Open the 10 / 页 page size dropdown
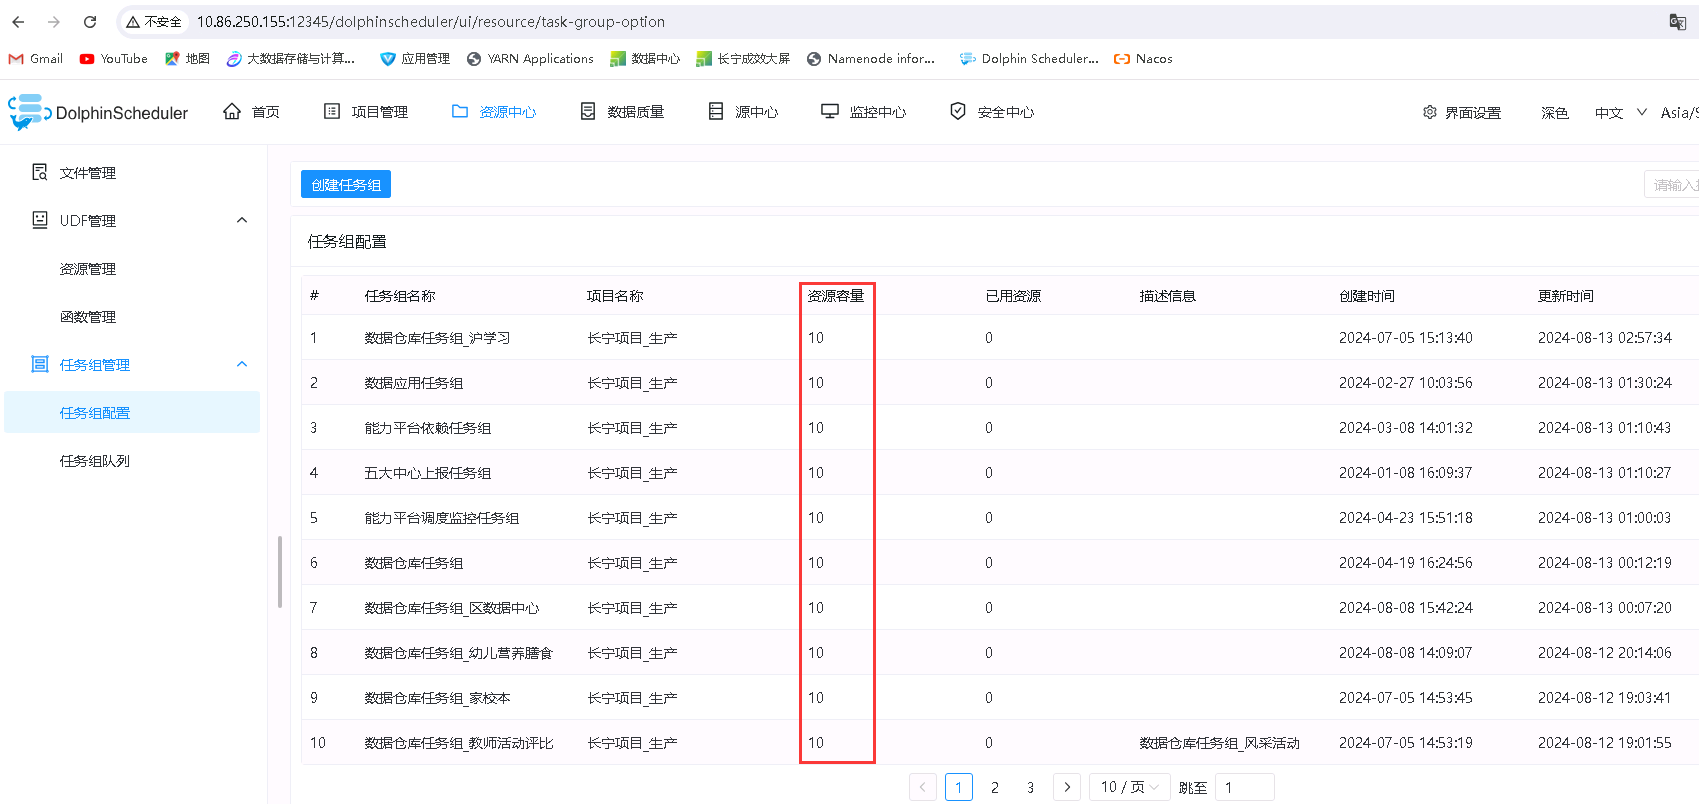Image resolution: width=1699 pixels, height=804 pixels. 1129,787
